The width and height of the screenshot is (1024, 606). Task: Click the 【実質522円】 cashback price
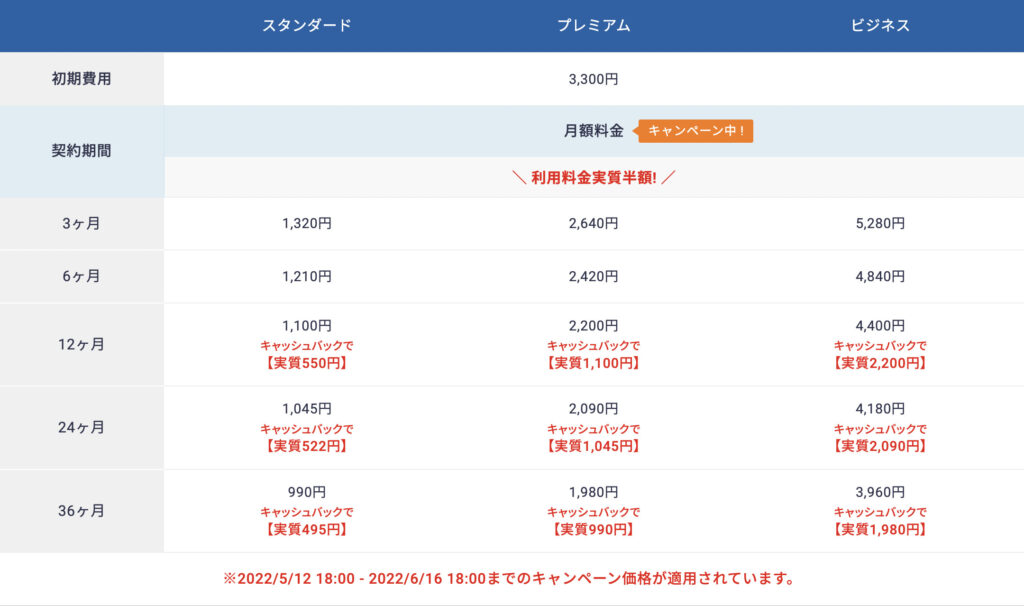click(x=307, y=446)
